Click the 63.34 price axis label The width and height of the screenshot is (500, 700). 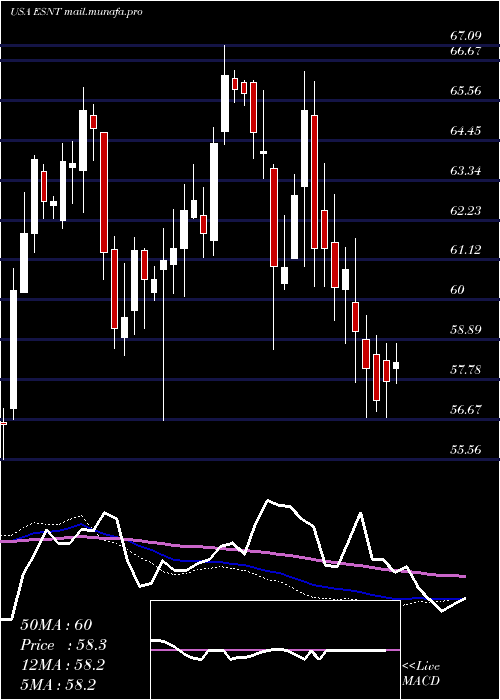[x=466, y=171]
